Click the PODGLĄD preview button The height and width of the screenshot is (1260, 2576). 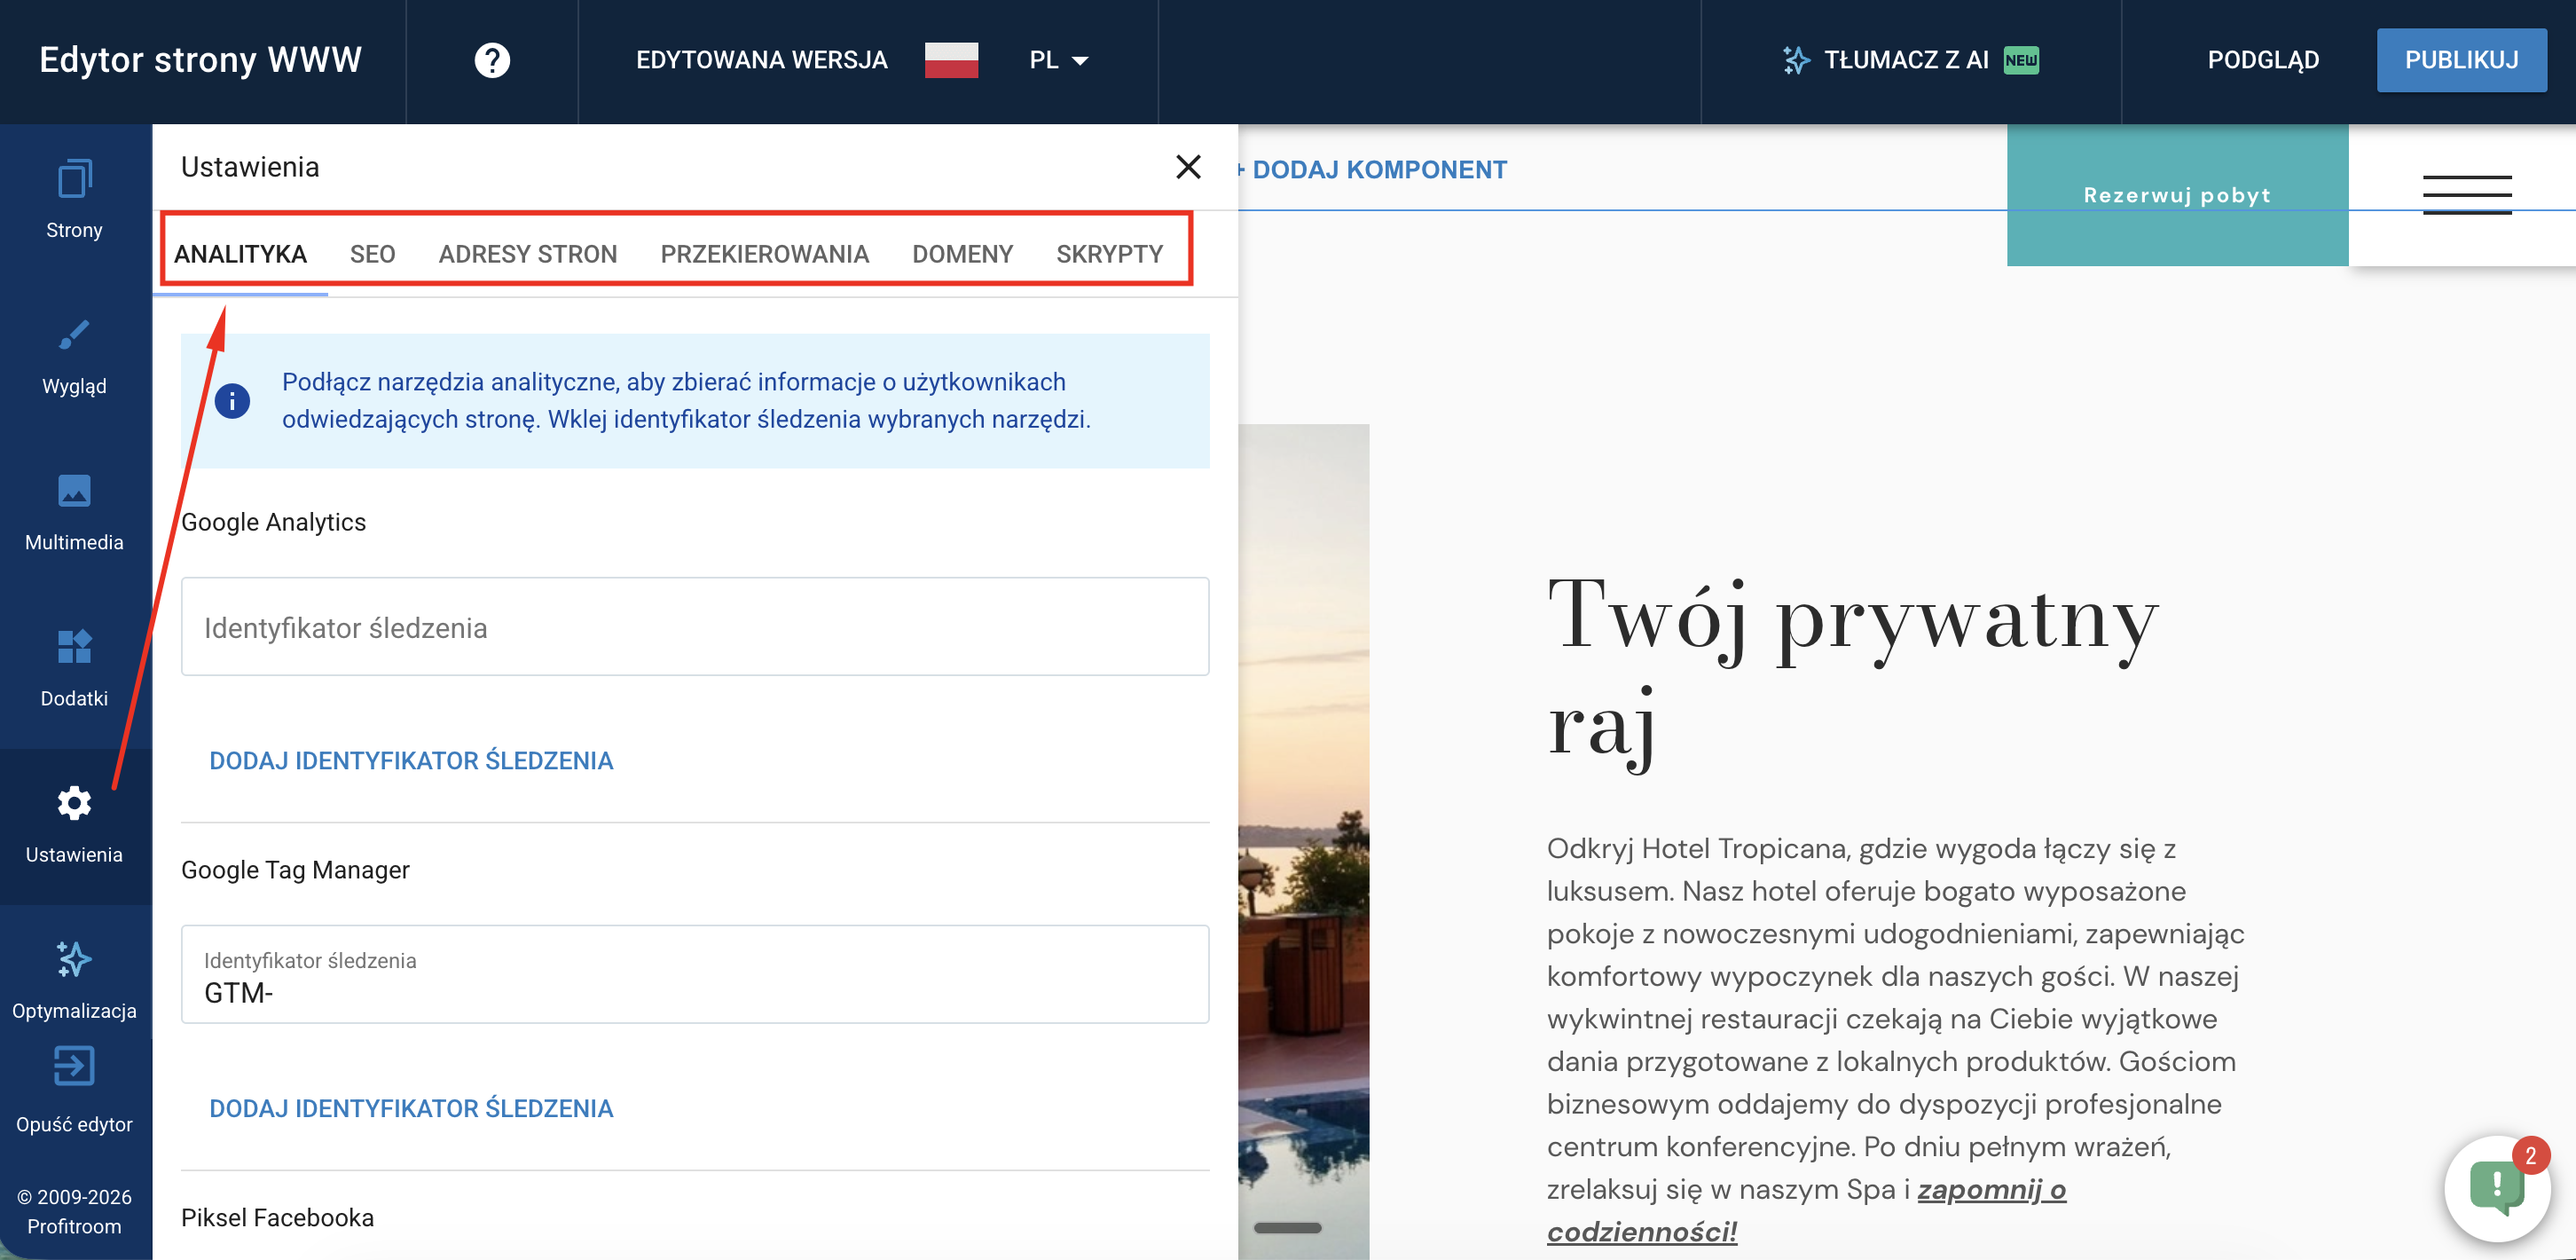2262,60
